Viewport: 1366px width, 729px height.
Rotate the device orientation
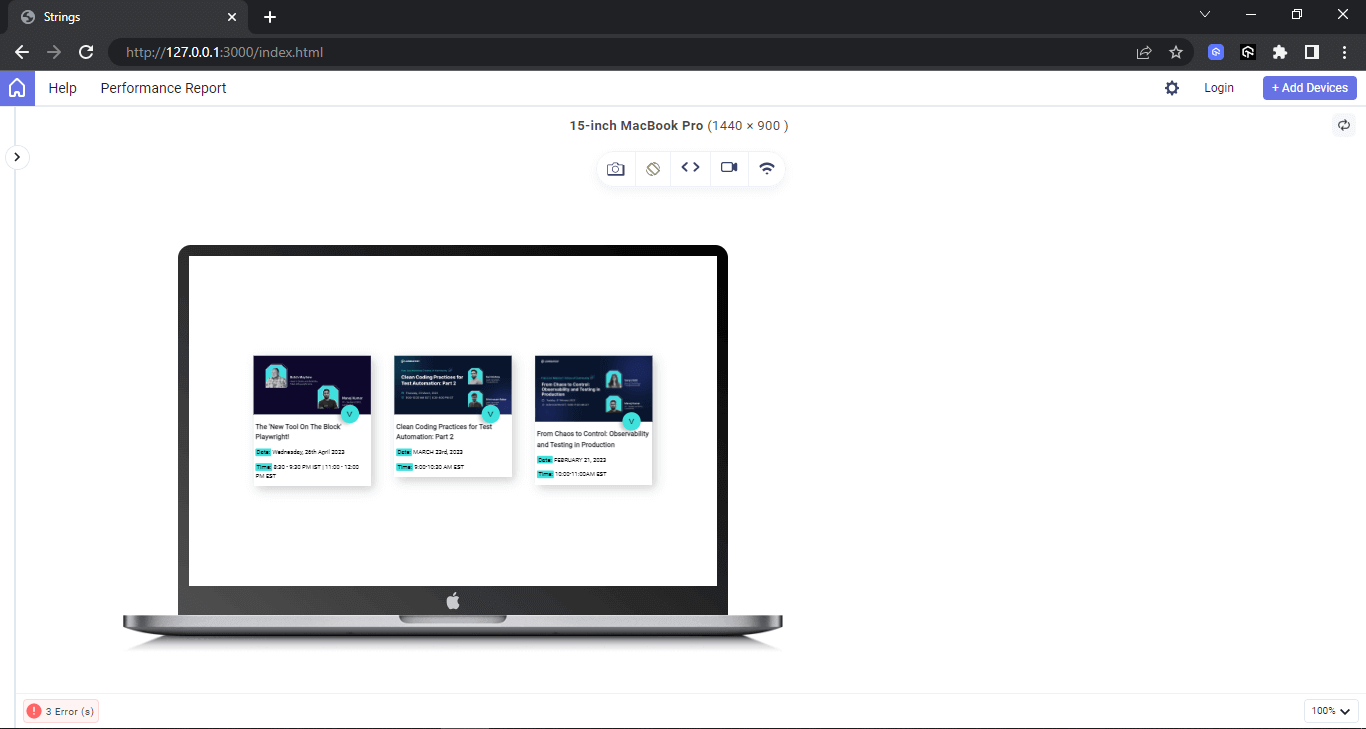pos(653,168)
